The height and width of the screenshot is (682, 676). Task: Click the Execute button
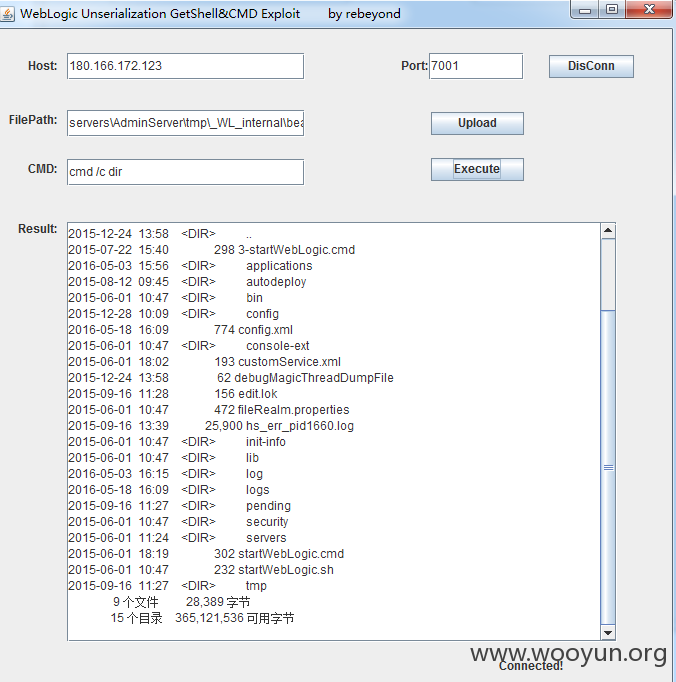click(477, 169)
